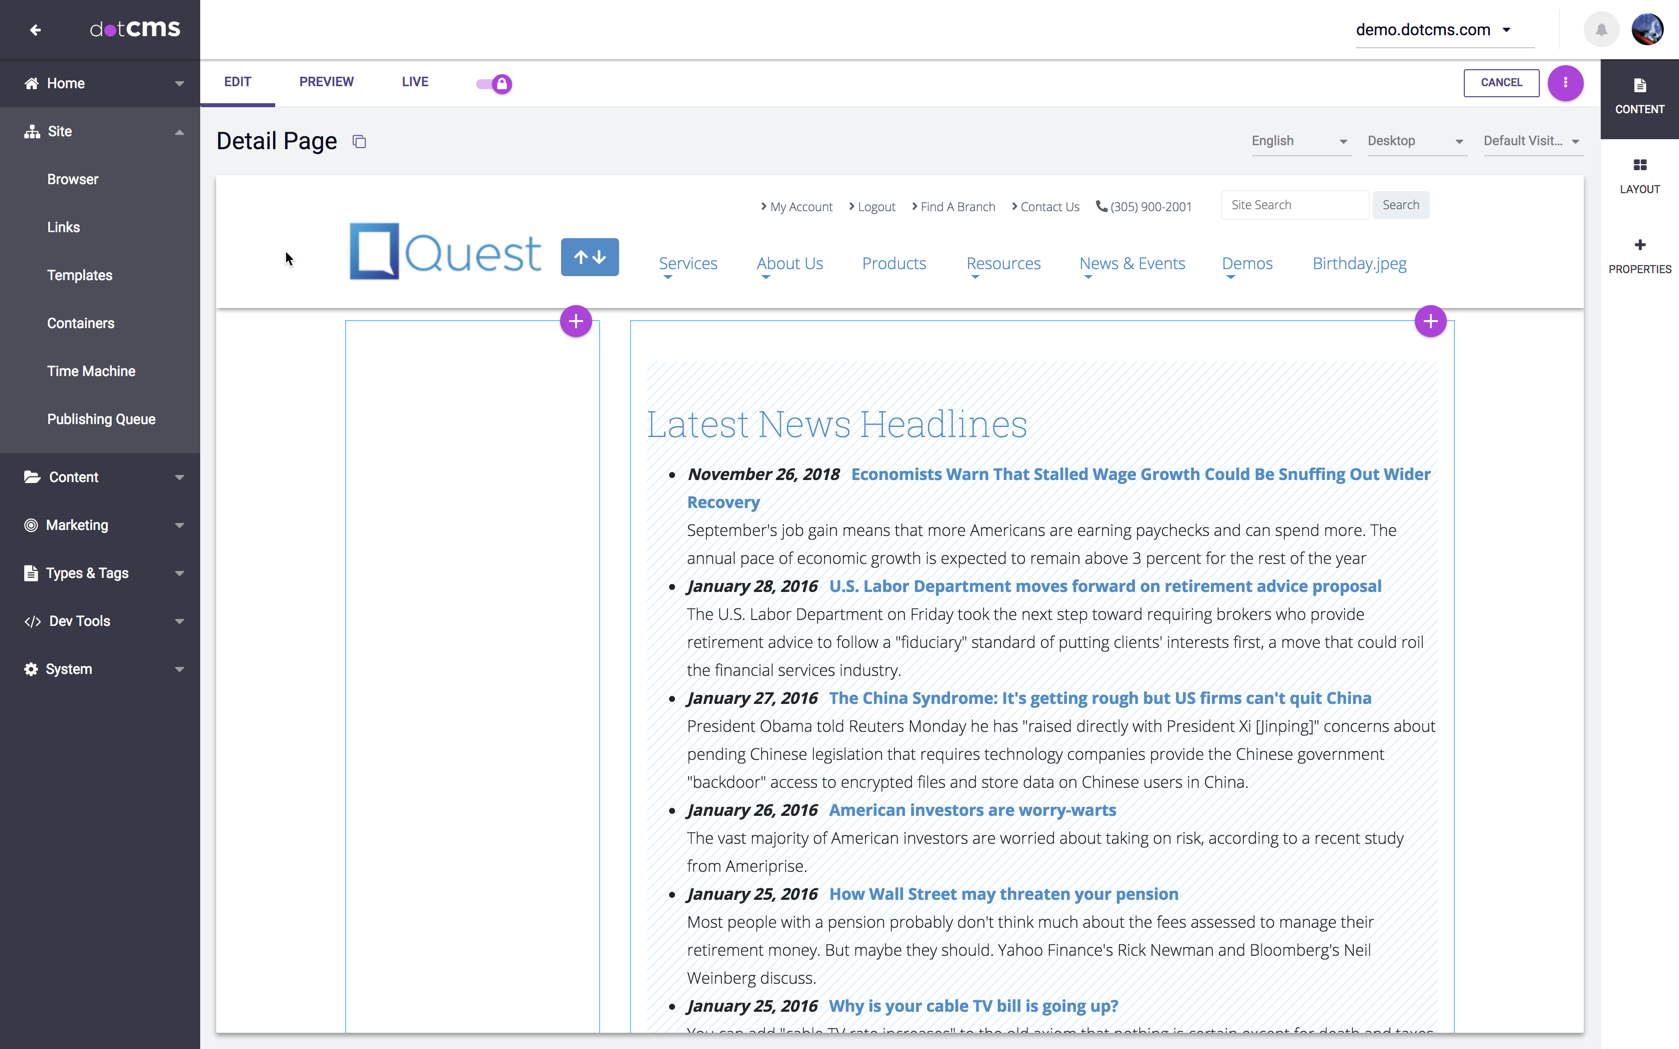Switch to the Preview tab
The height and width of the screenshot is (1049, 1679).
pos(326,82)
